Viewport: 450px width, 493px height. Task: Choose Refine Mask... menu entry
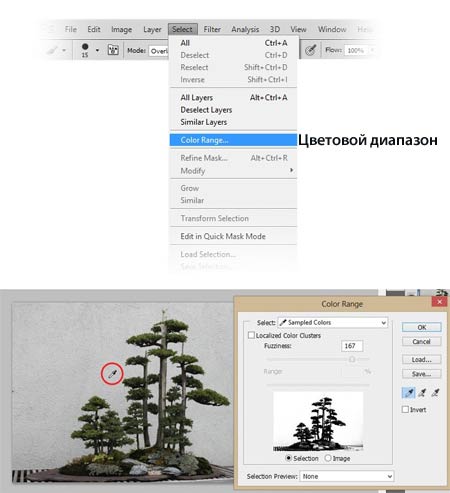point(233,158)
